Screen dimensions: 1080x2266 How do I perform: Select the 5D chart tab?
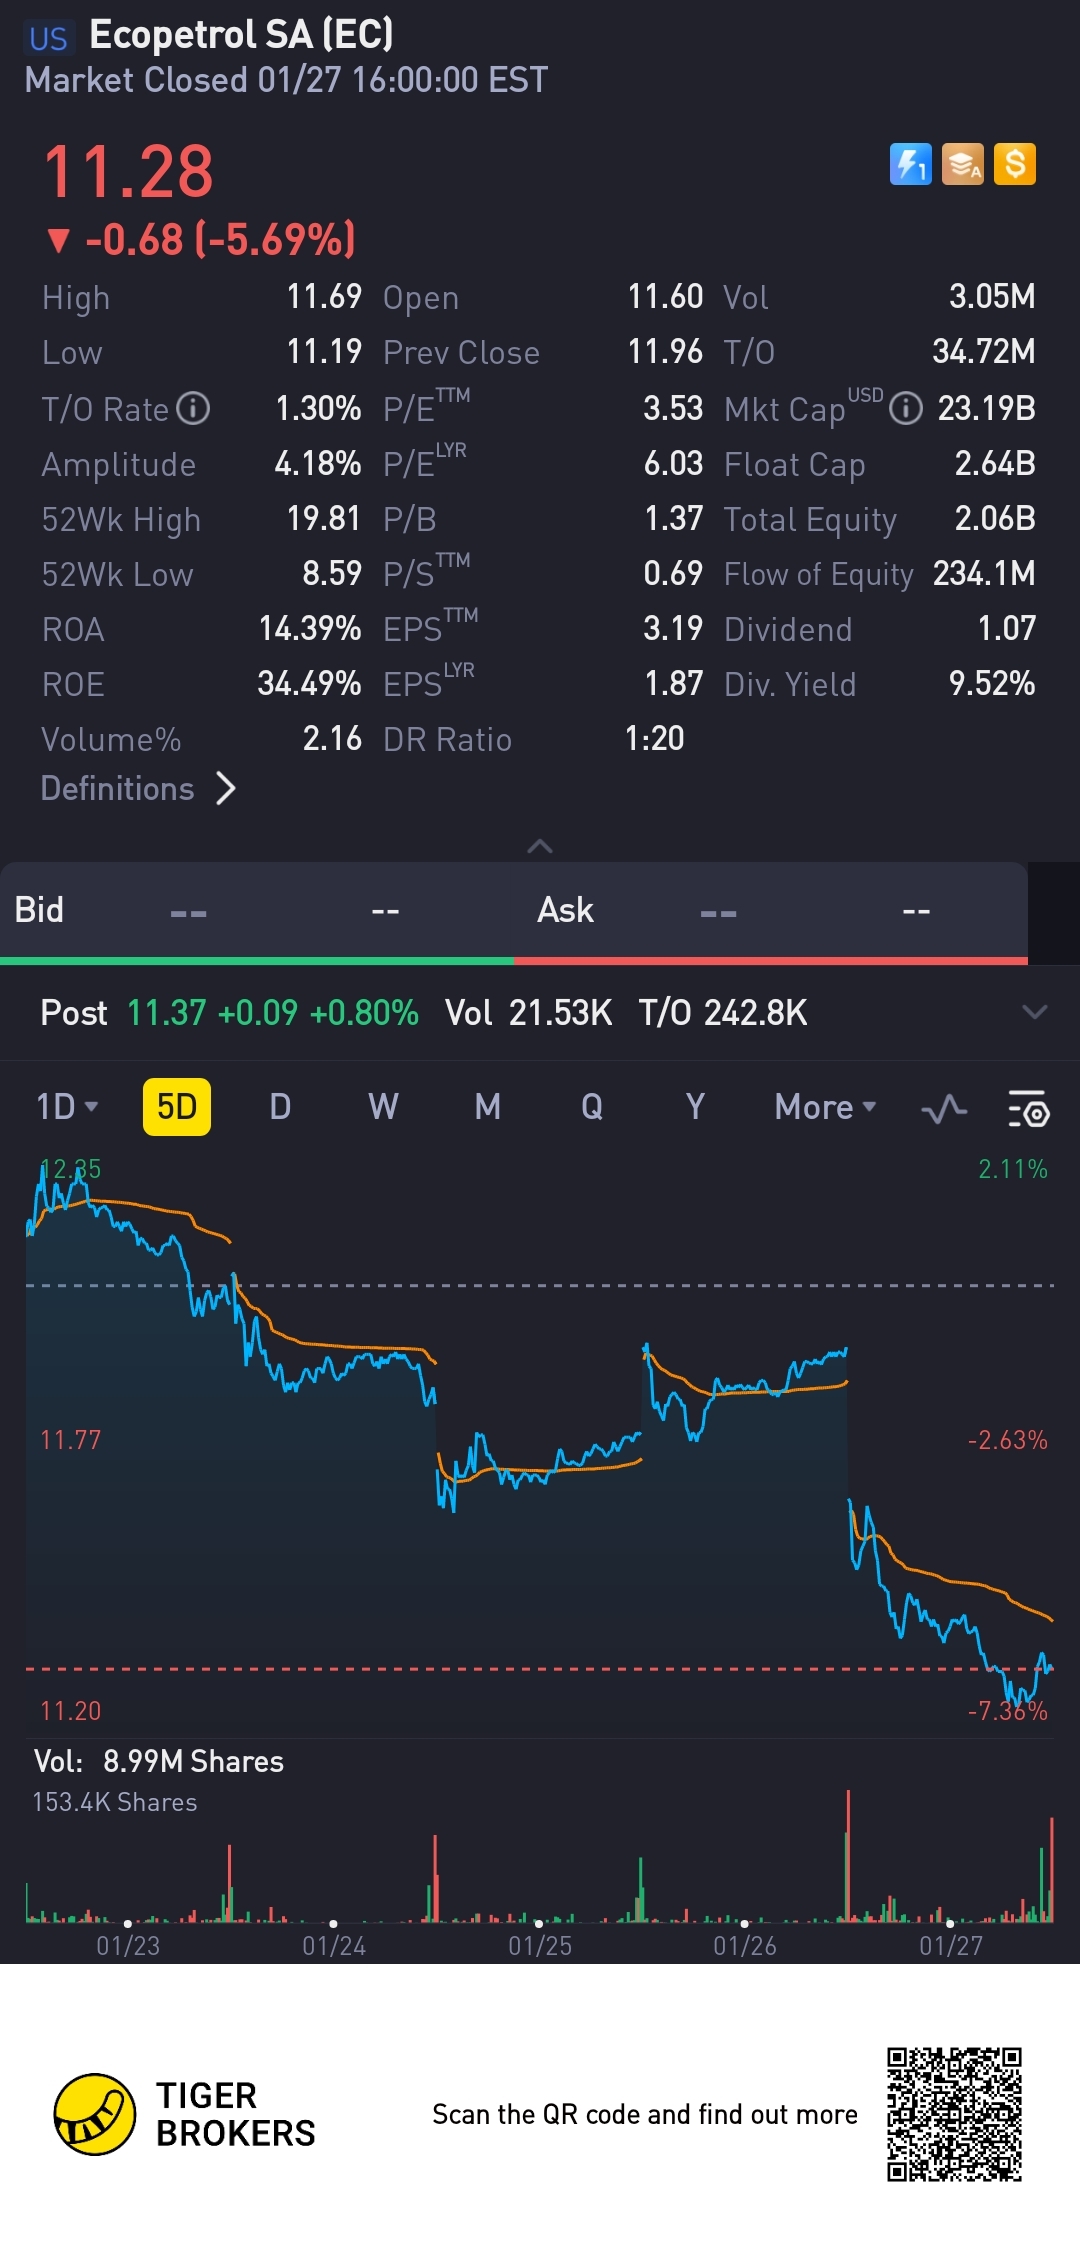(177, 1107)
